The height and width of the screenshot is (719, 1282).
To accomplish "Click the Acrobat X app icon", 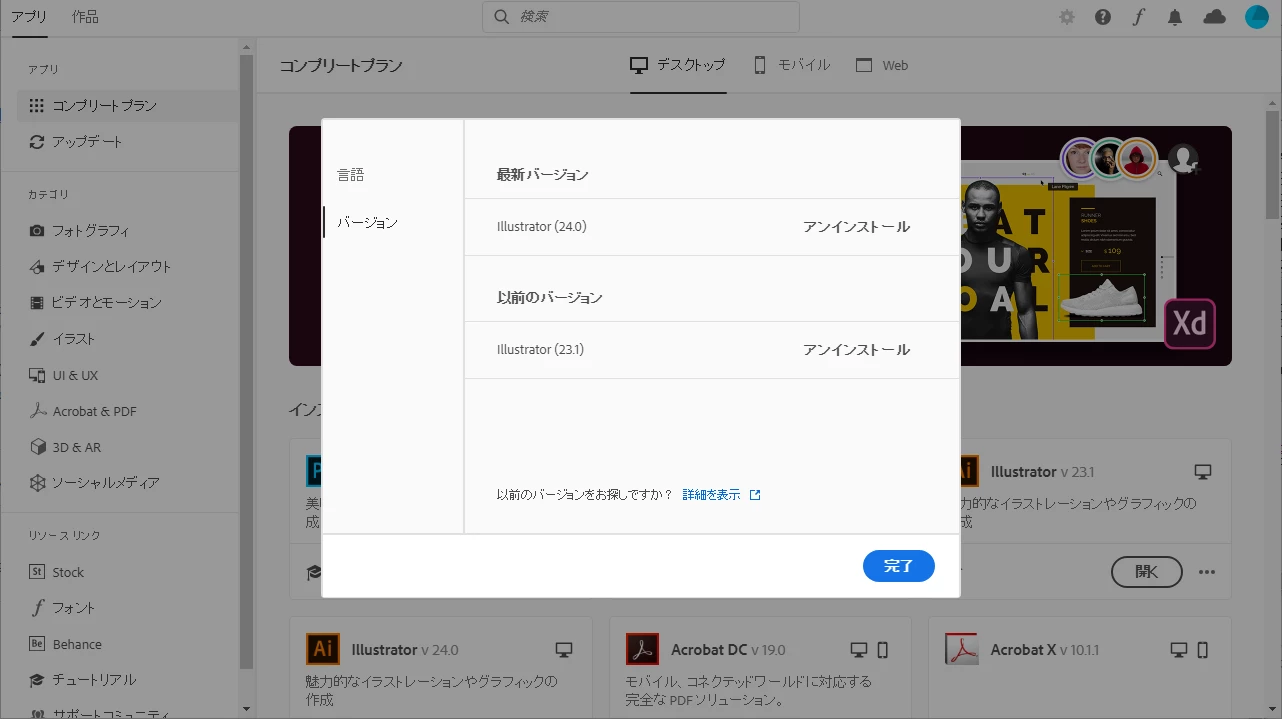I will point(961,649).
